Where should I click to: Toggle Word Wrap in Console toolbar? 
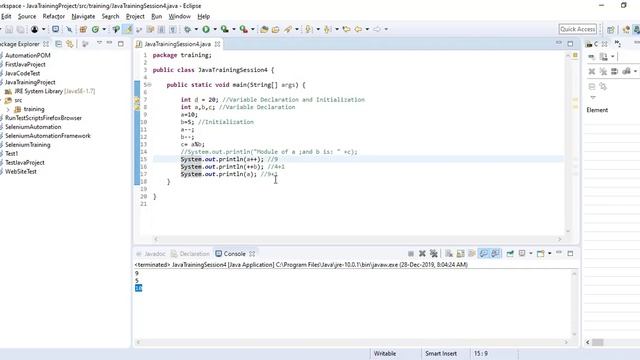472,253
